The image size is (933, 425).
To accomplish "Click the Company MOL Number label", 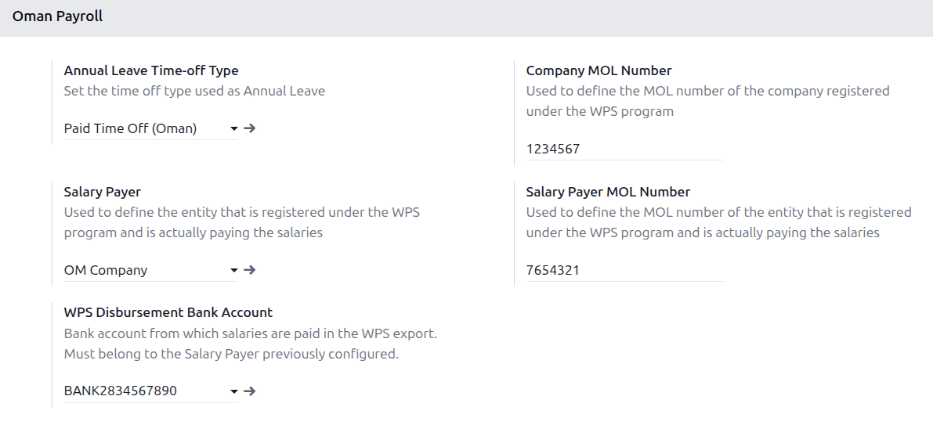I will coord(599,70).
